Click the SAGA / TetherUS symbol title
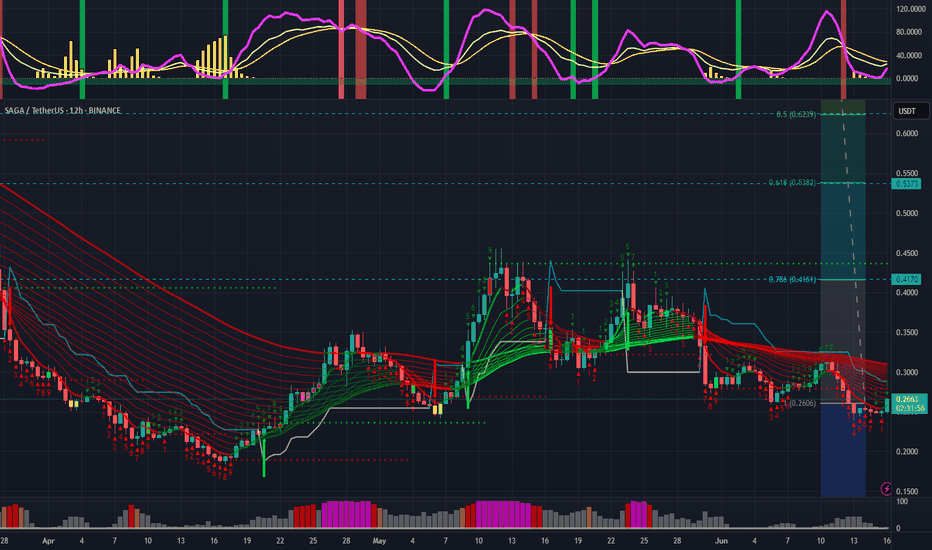Screen dimensions: 932x550 coord(62,111)
